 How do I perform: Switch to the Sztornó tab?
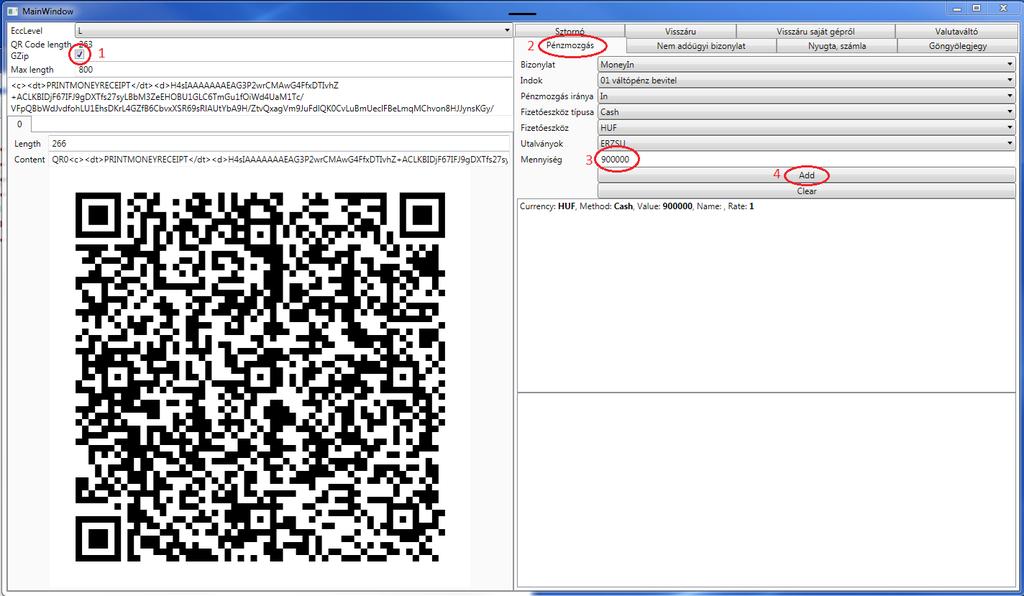[569, 31]
